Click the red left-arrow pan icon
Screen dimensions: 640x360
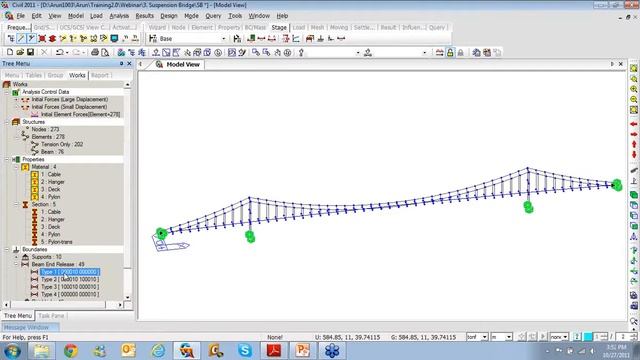633,124
